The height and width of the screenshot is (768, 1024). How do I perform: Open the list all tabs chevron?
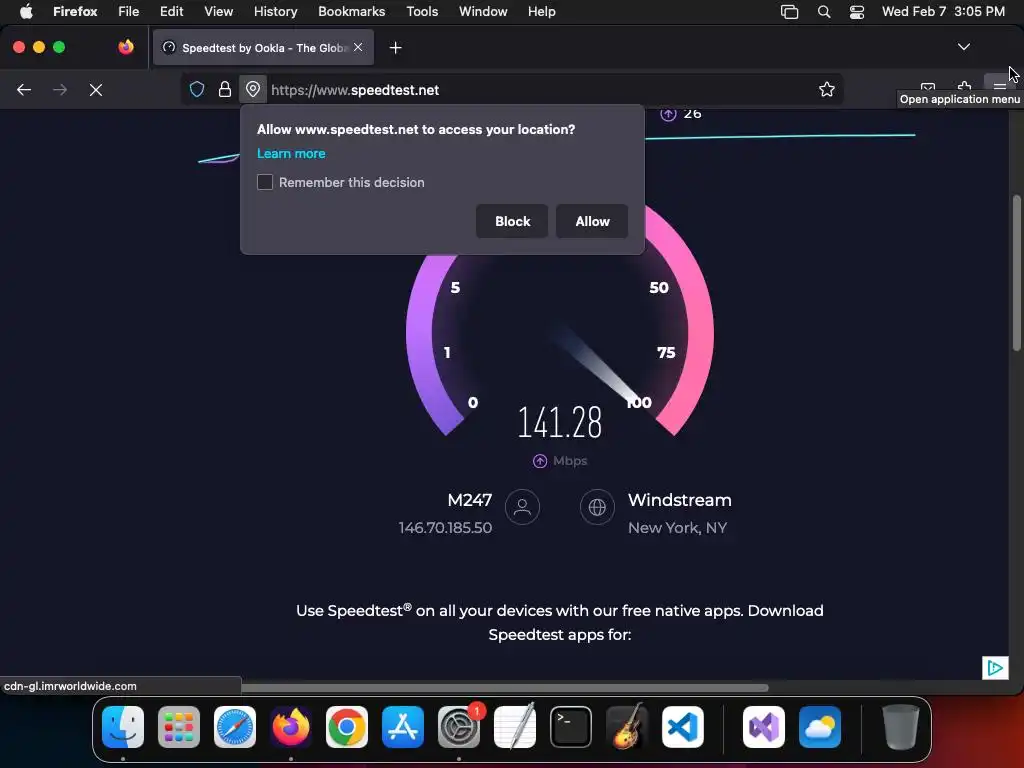click(964, 47)
